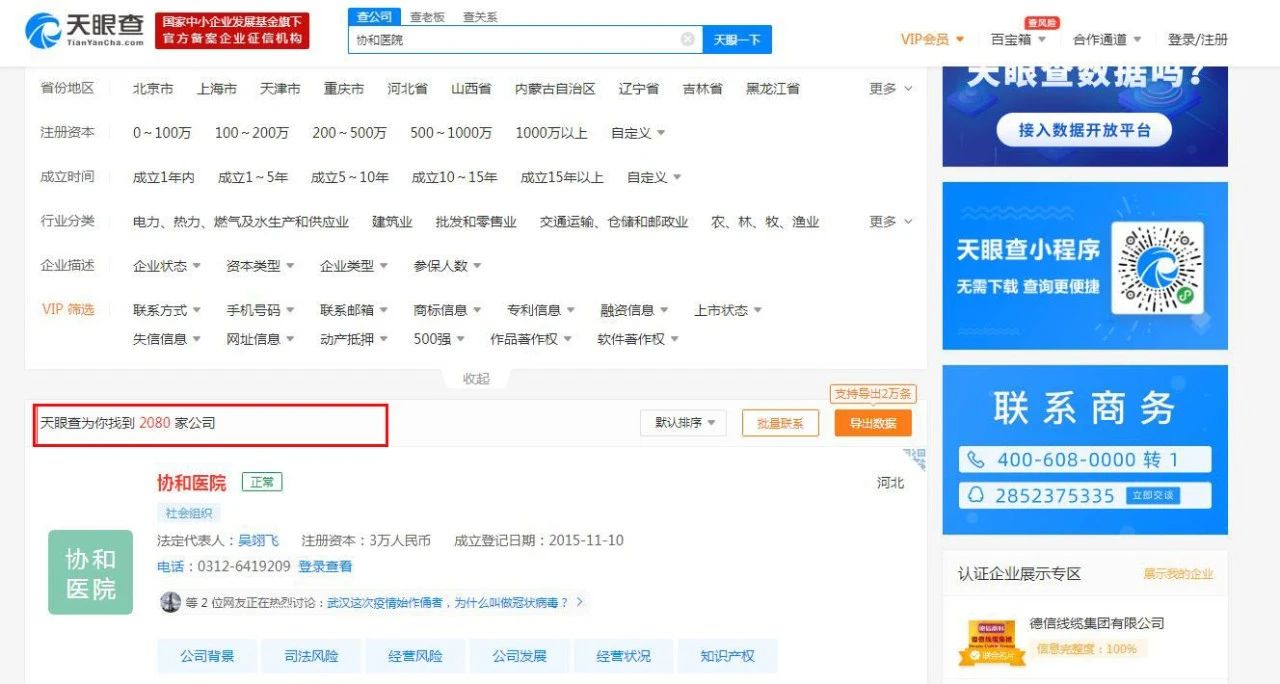The width and height of the screenshot is (1280, 684).
Task: Open the 知识产权 tab
Action: (727, 656)
